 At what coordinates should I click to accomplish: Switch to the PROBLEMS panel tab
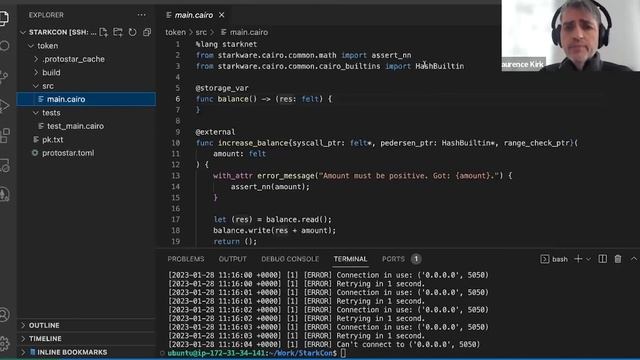[x=186, y=259]
